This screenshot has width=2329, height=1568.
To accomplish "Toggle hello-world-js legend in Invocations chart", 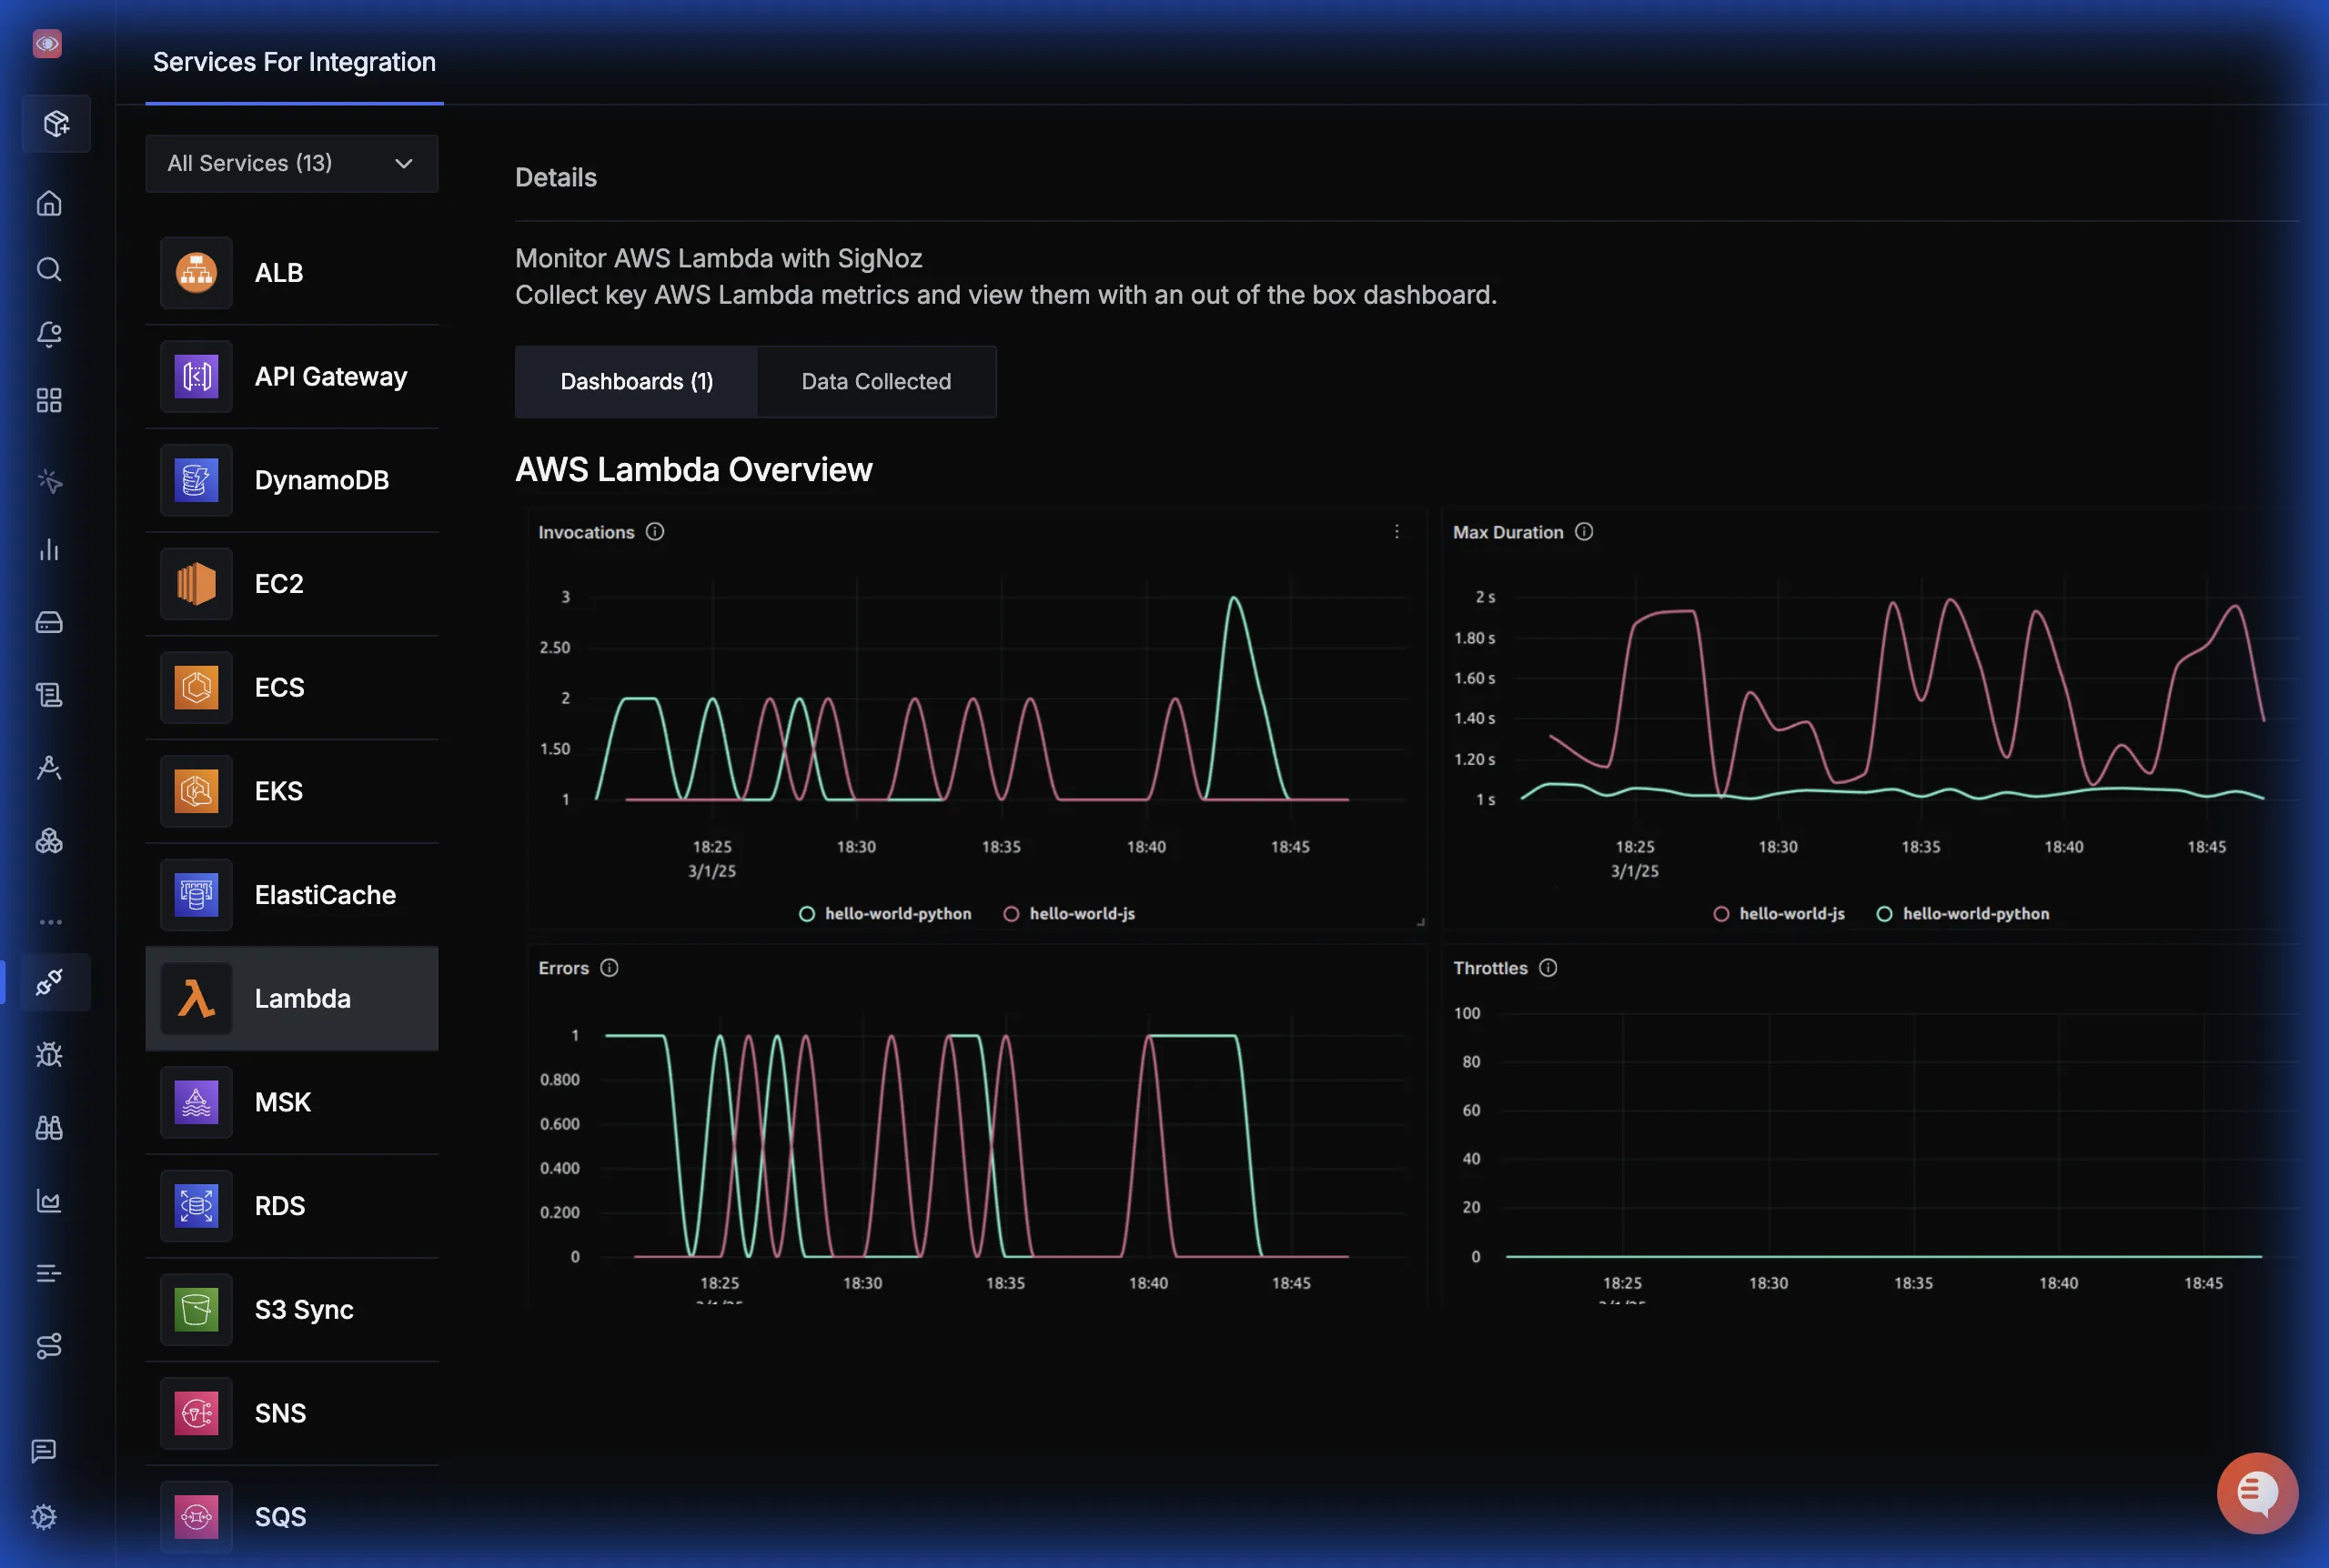I will (1069, 914).
